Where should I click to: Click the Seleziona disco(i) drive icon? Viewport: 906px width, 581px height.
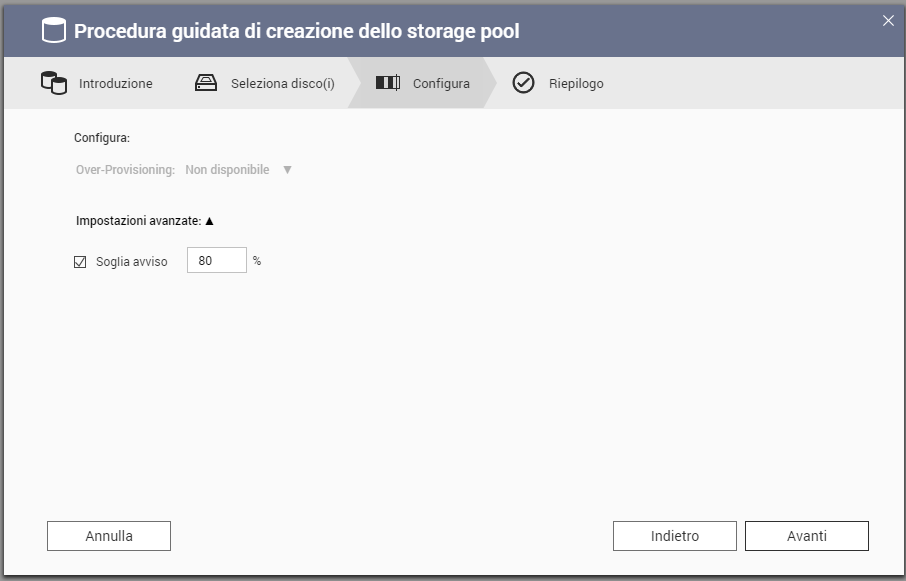point(206,83)
